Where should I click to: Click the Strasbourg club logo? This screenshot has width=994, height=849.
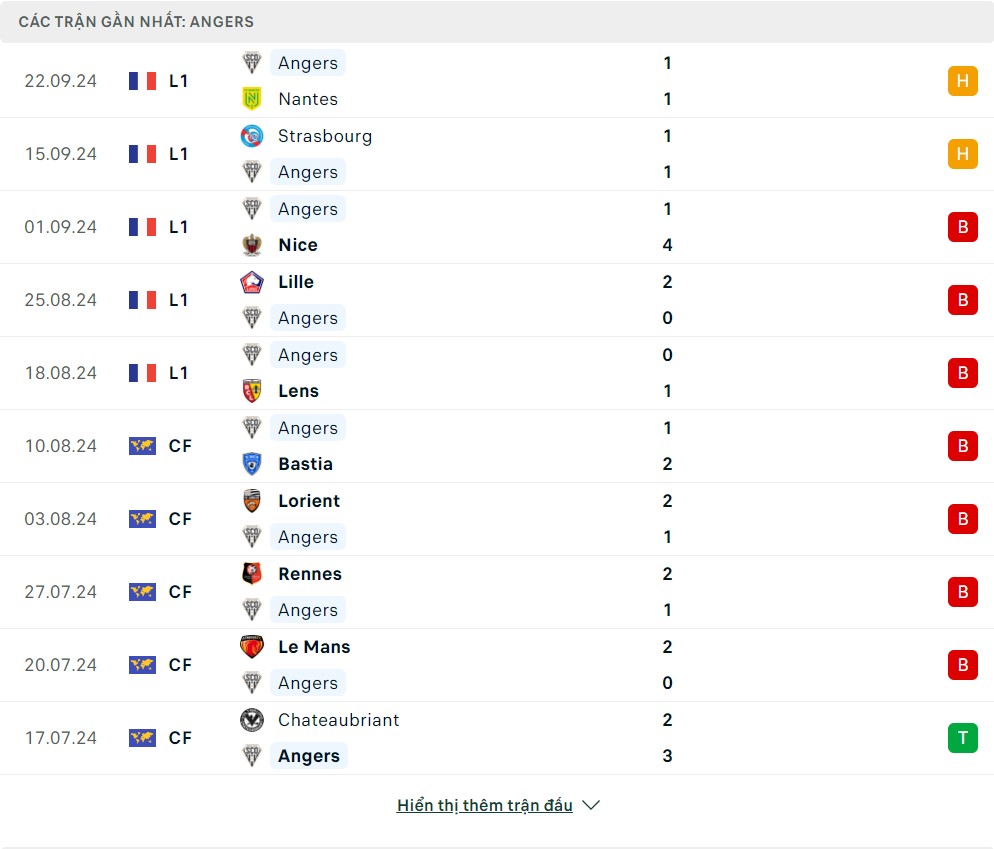[252, 136]
